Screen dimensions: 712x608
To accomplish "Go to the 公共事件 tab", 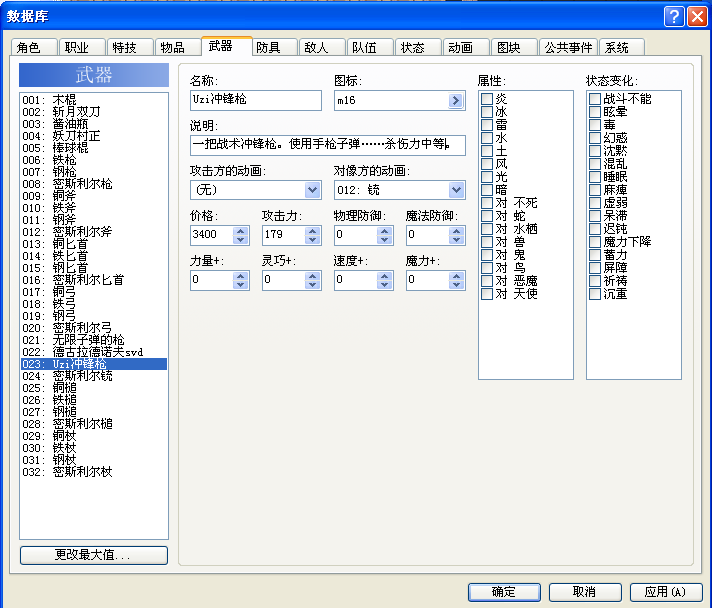I will click(x=569, y=47).
